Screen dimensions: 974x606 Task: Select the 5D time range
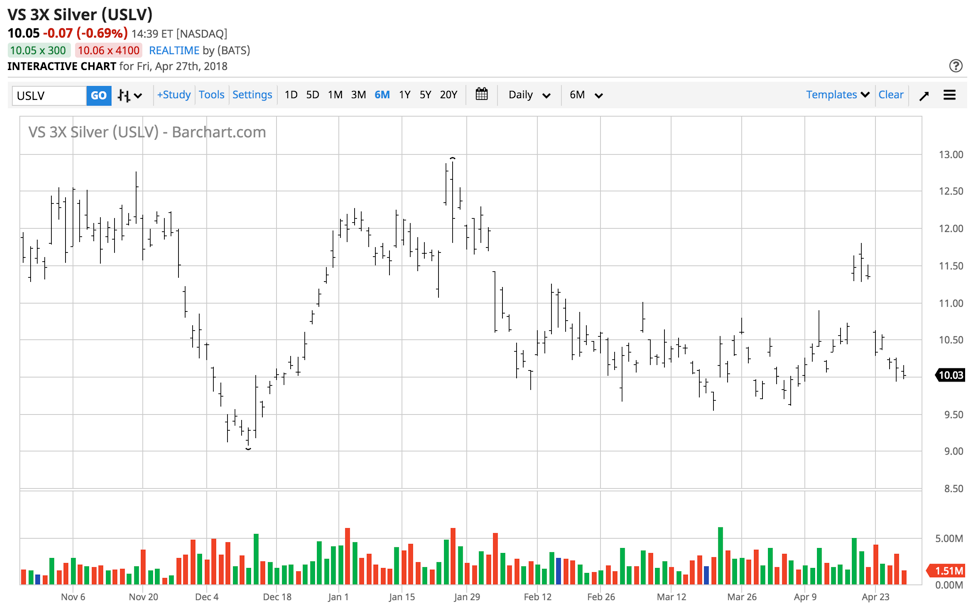point(312,94)
